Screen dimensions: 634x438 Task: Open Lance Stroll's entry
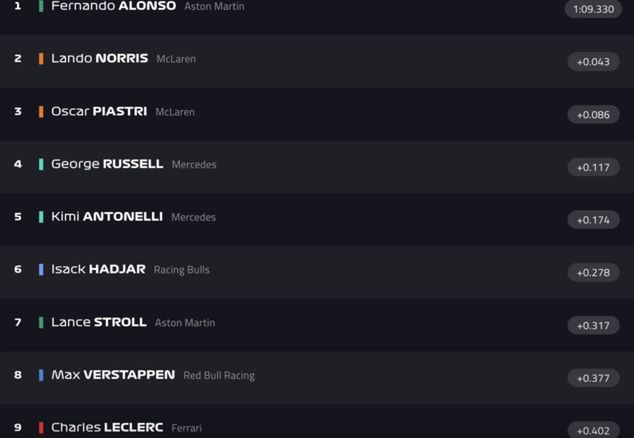point(98,322)
